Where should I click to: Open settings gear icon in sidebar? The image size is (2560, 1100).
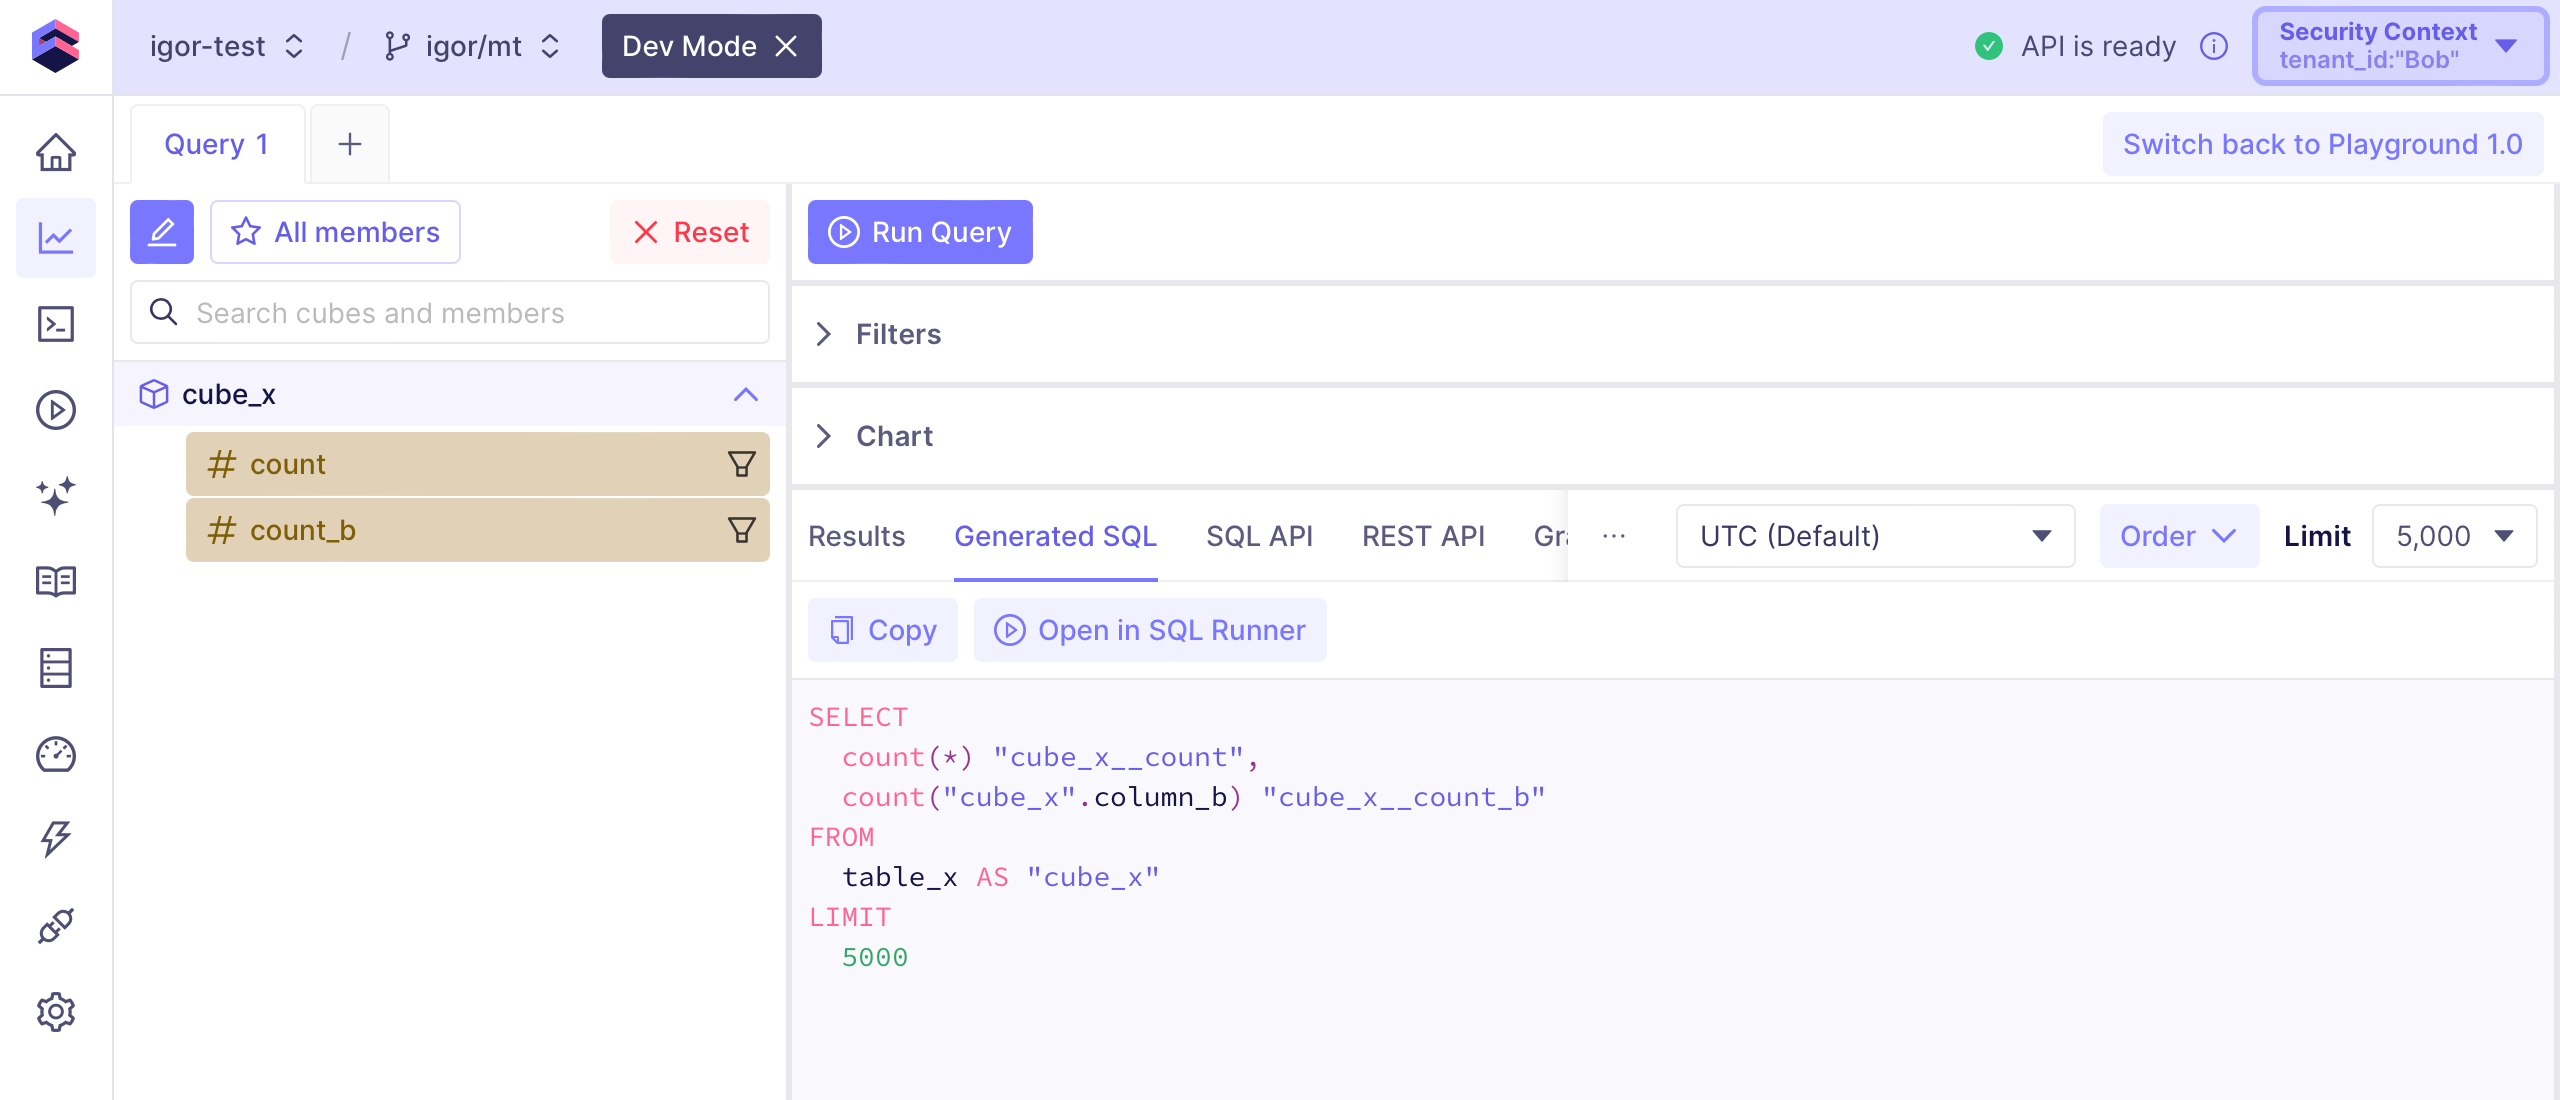56,1012
